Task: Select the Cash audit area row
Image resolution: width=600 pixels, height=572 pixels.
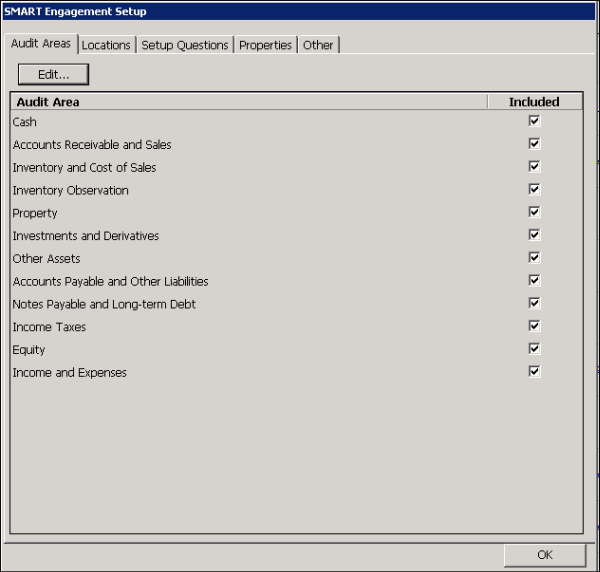Action: click(x=297, y=122)
